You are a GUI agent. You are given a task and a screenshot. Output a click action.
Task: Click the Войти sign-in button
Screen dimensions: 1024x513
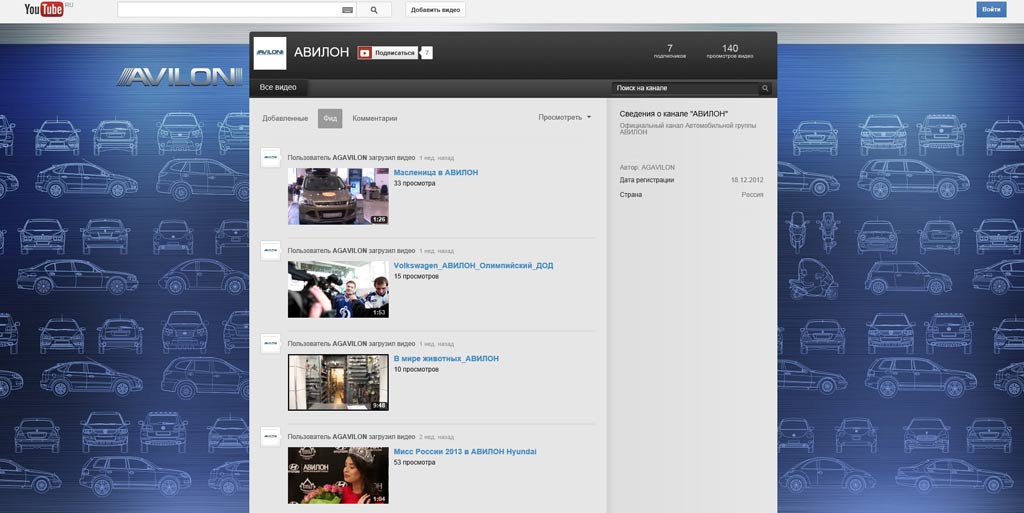click(x=991, y=9)
